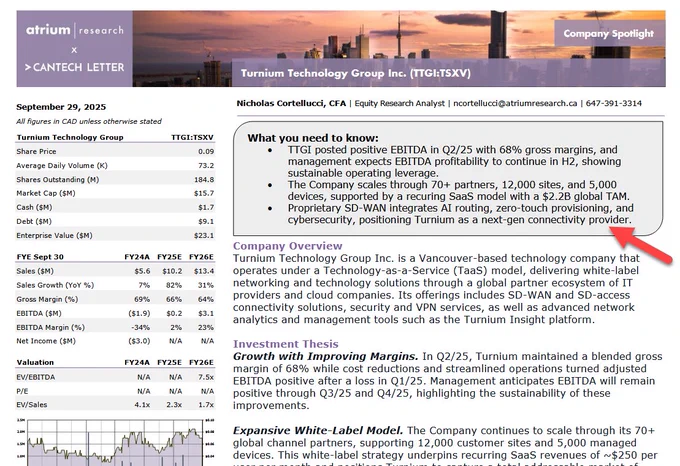The width and height of the screenshot is (680, 466).
Task: Click the Shares Outstanding value 184.8
Action: (204, 179)
